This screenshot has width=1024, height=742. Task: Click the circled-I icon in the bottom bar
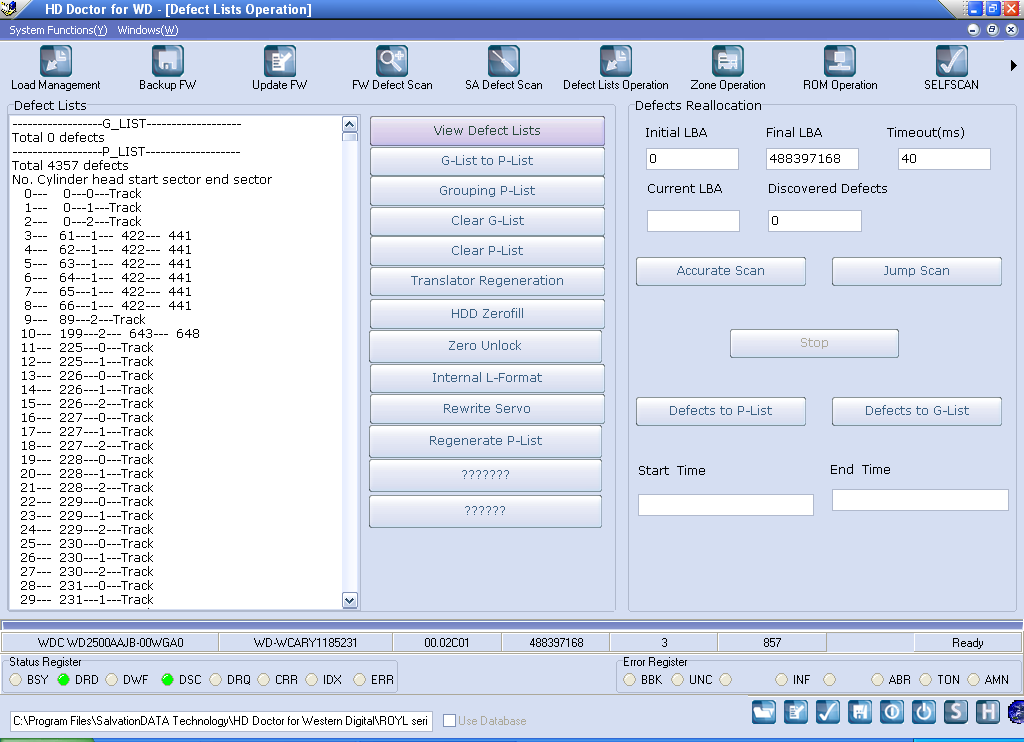[x=891, y=711]
